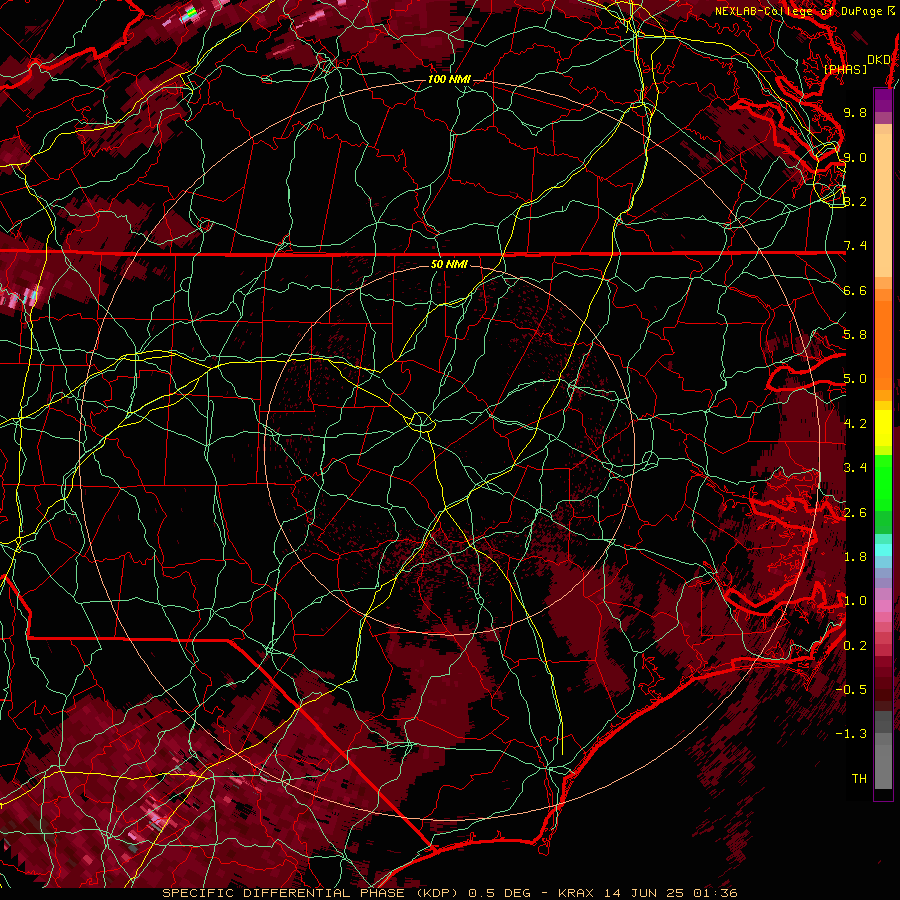Click the -1.3 scale value
This screenshot has width=900, height=900.
(x=852, y=734)
